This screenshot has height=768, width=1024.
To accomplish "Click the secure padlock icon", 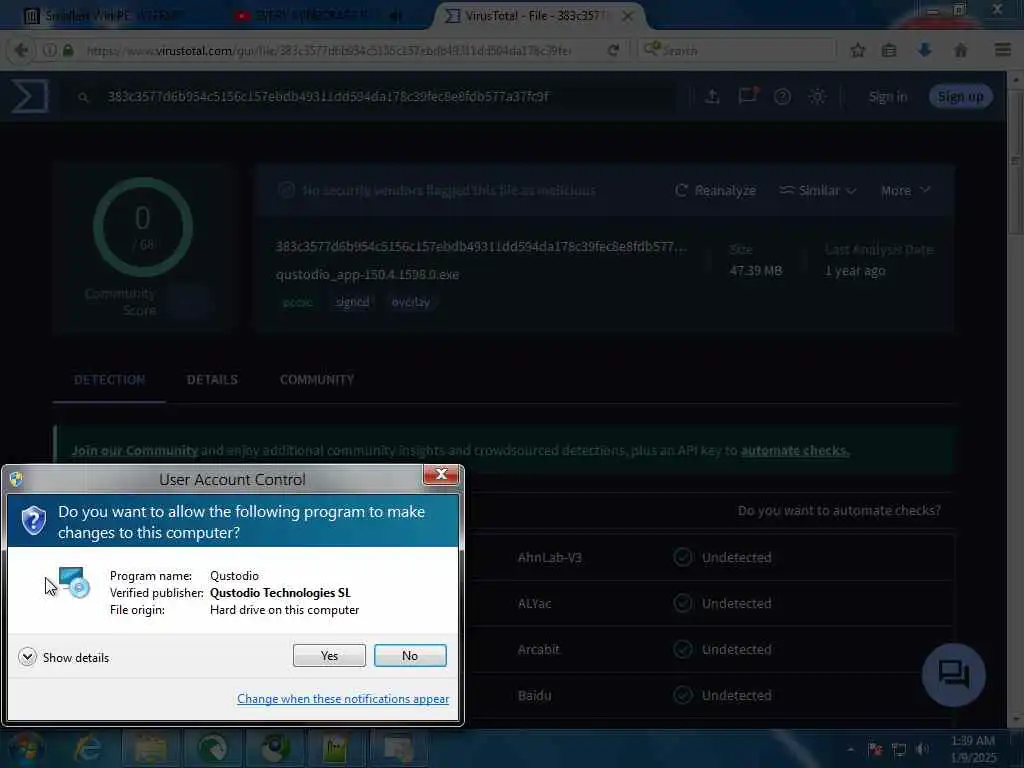I will click(68, 50).
